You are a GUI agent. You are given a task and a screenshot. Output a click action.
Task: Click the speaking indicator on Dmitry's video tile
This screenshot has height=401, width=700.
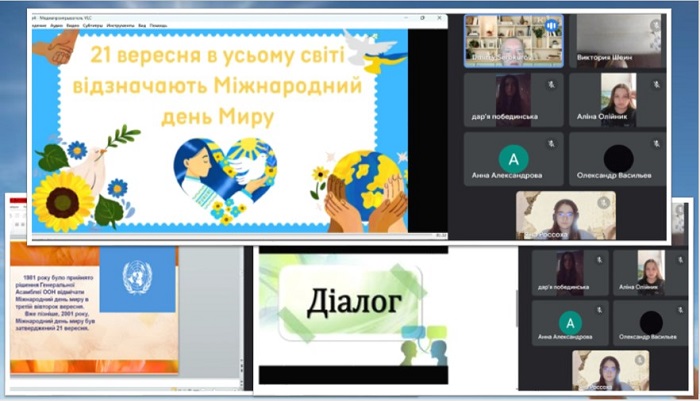click(551, 26)
